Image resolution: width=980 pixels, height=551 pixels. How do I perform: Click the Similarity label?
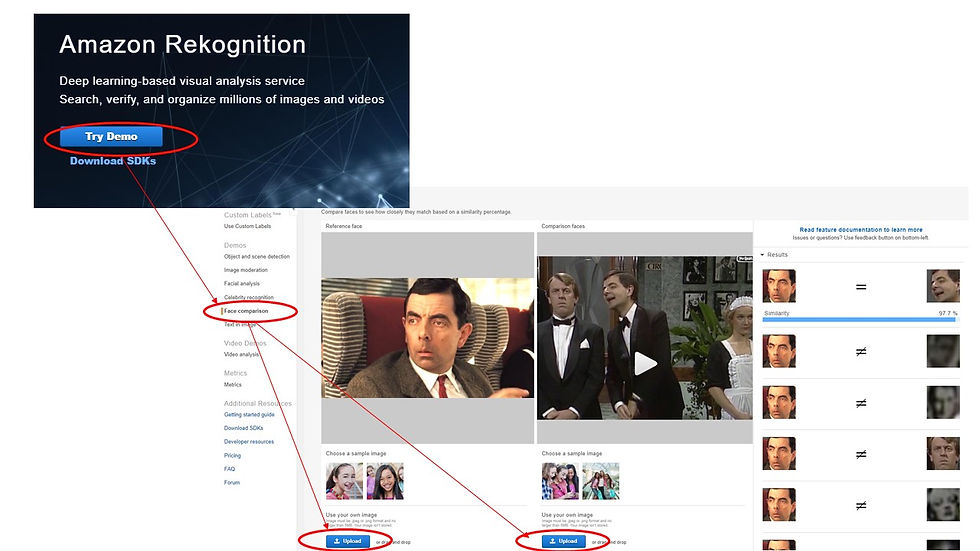point(777,313)
